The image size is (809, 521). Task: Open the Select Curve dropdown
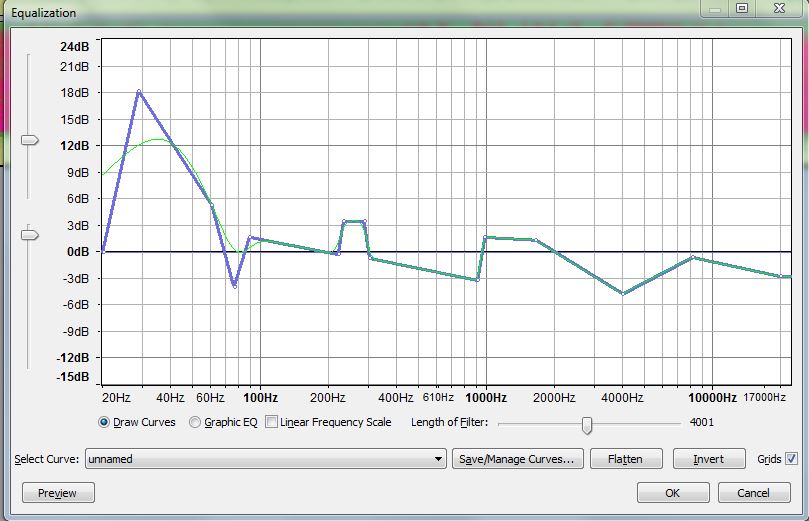[266, 459]
